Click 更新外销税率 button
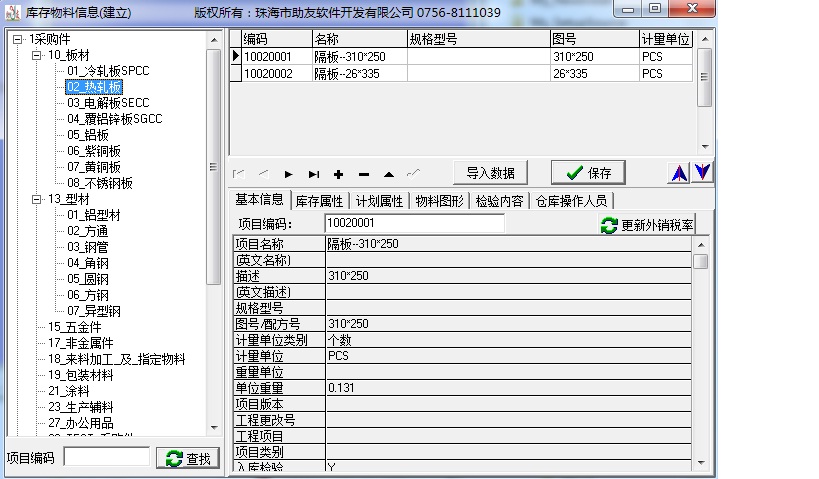 647,225
